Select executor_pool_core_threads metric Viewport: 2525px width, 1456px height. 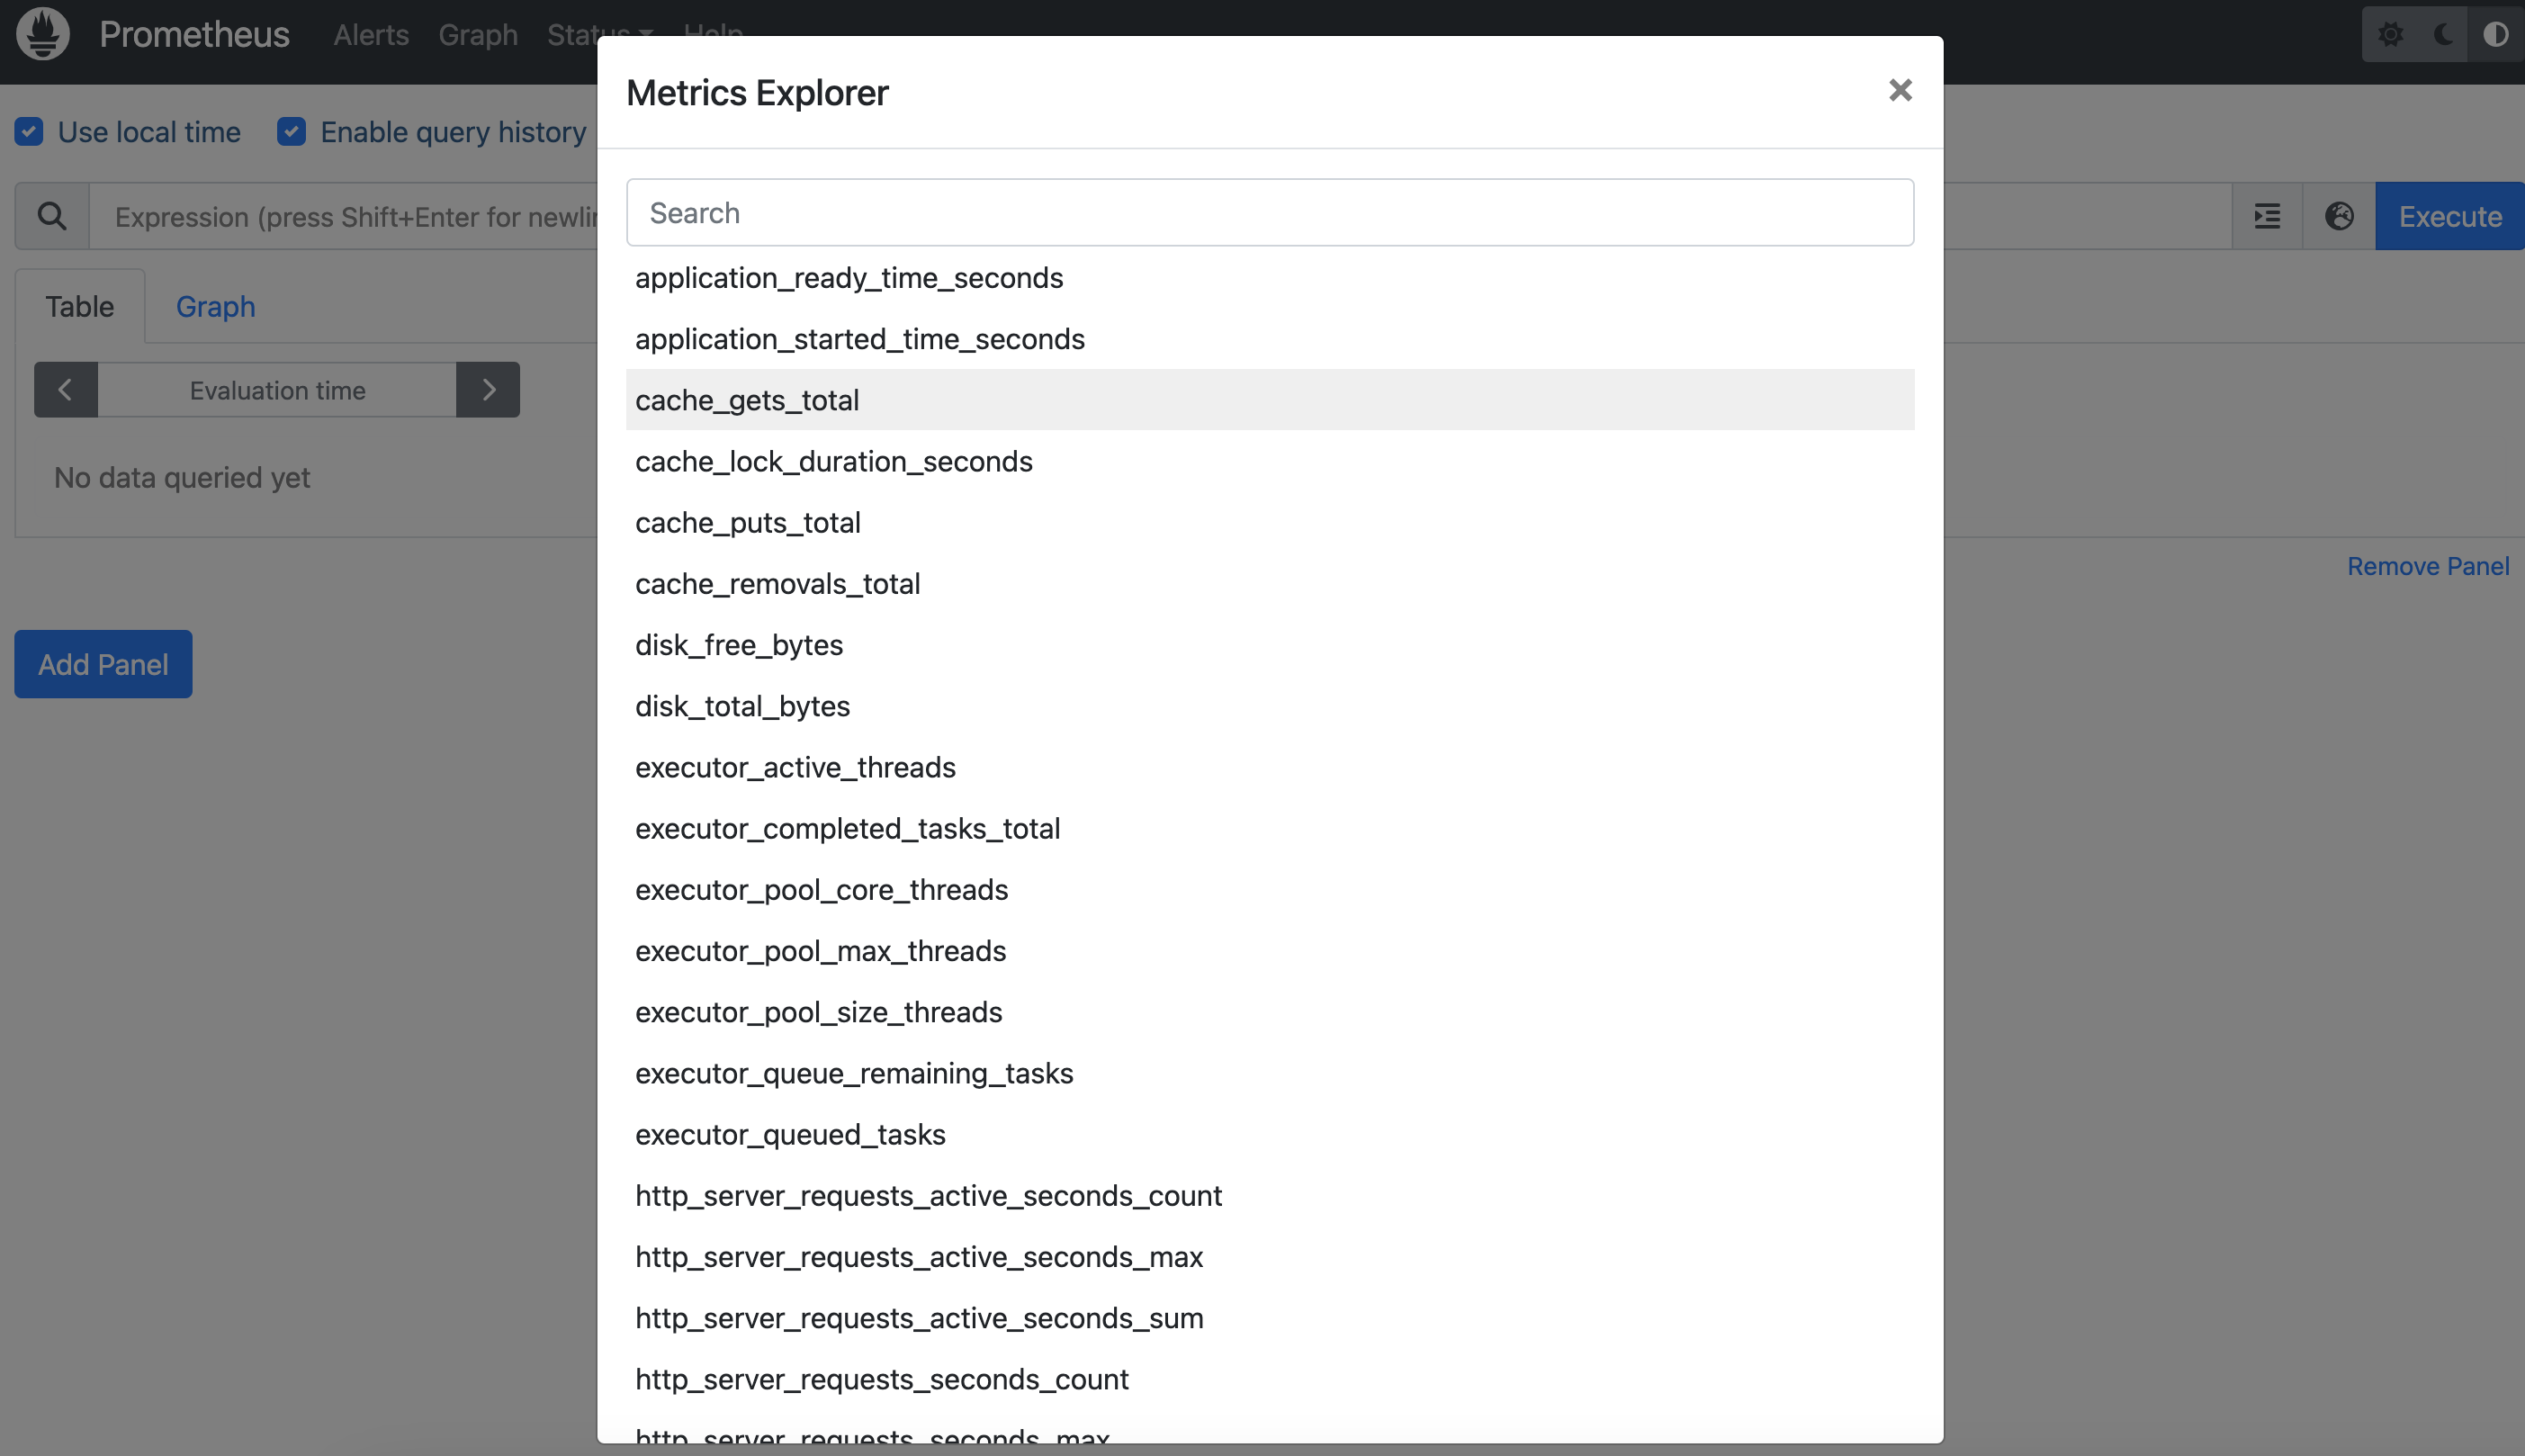1270,890
